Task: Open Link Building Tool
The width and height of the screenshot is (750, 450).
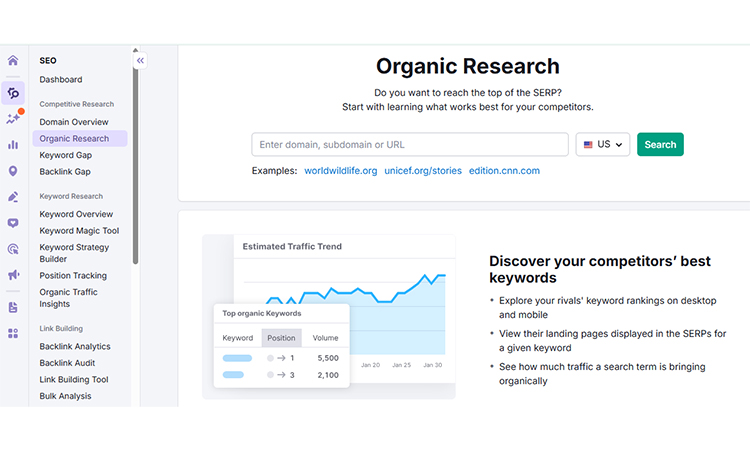Action: click(74, 379)
